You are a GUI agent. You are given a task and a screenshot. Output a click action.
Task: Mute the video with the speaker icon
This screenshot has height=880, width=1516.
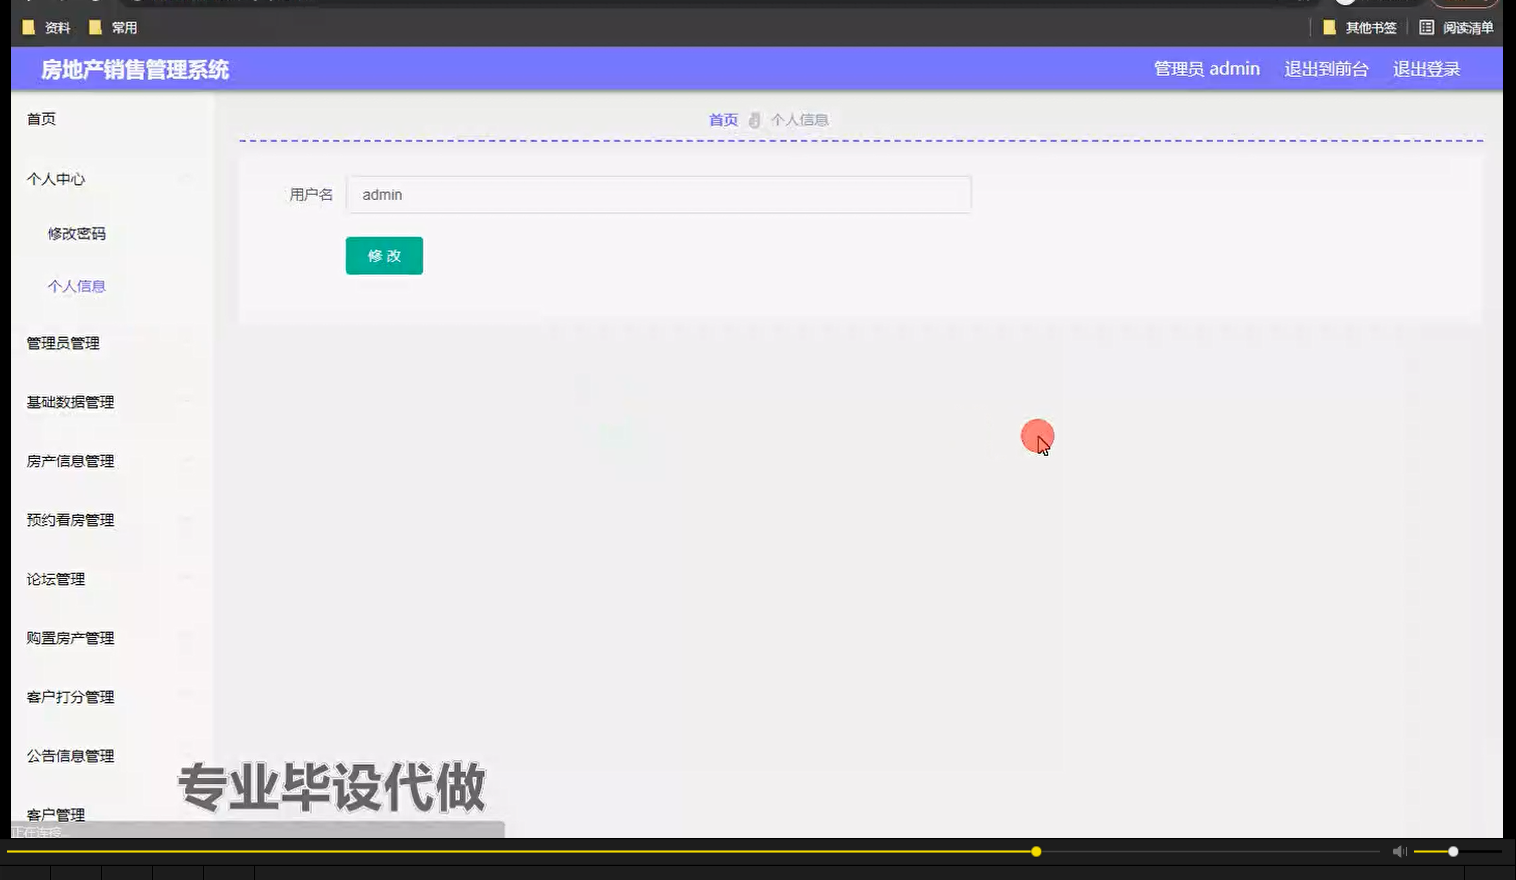pyautogui.click(x=1398, y=851)
